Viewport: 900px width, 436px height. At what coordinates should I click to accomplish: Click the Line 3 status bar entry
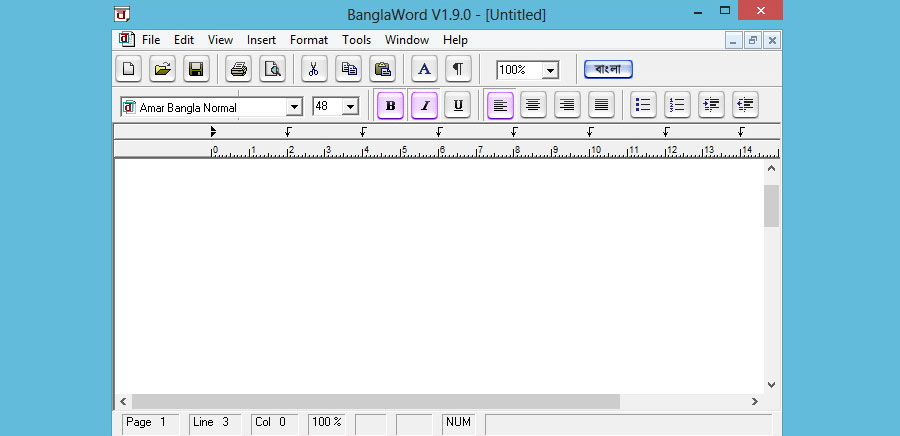tap(215, 423)
